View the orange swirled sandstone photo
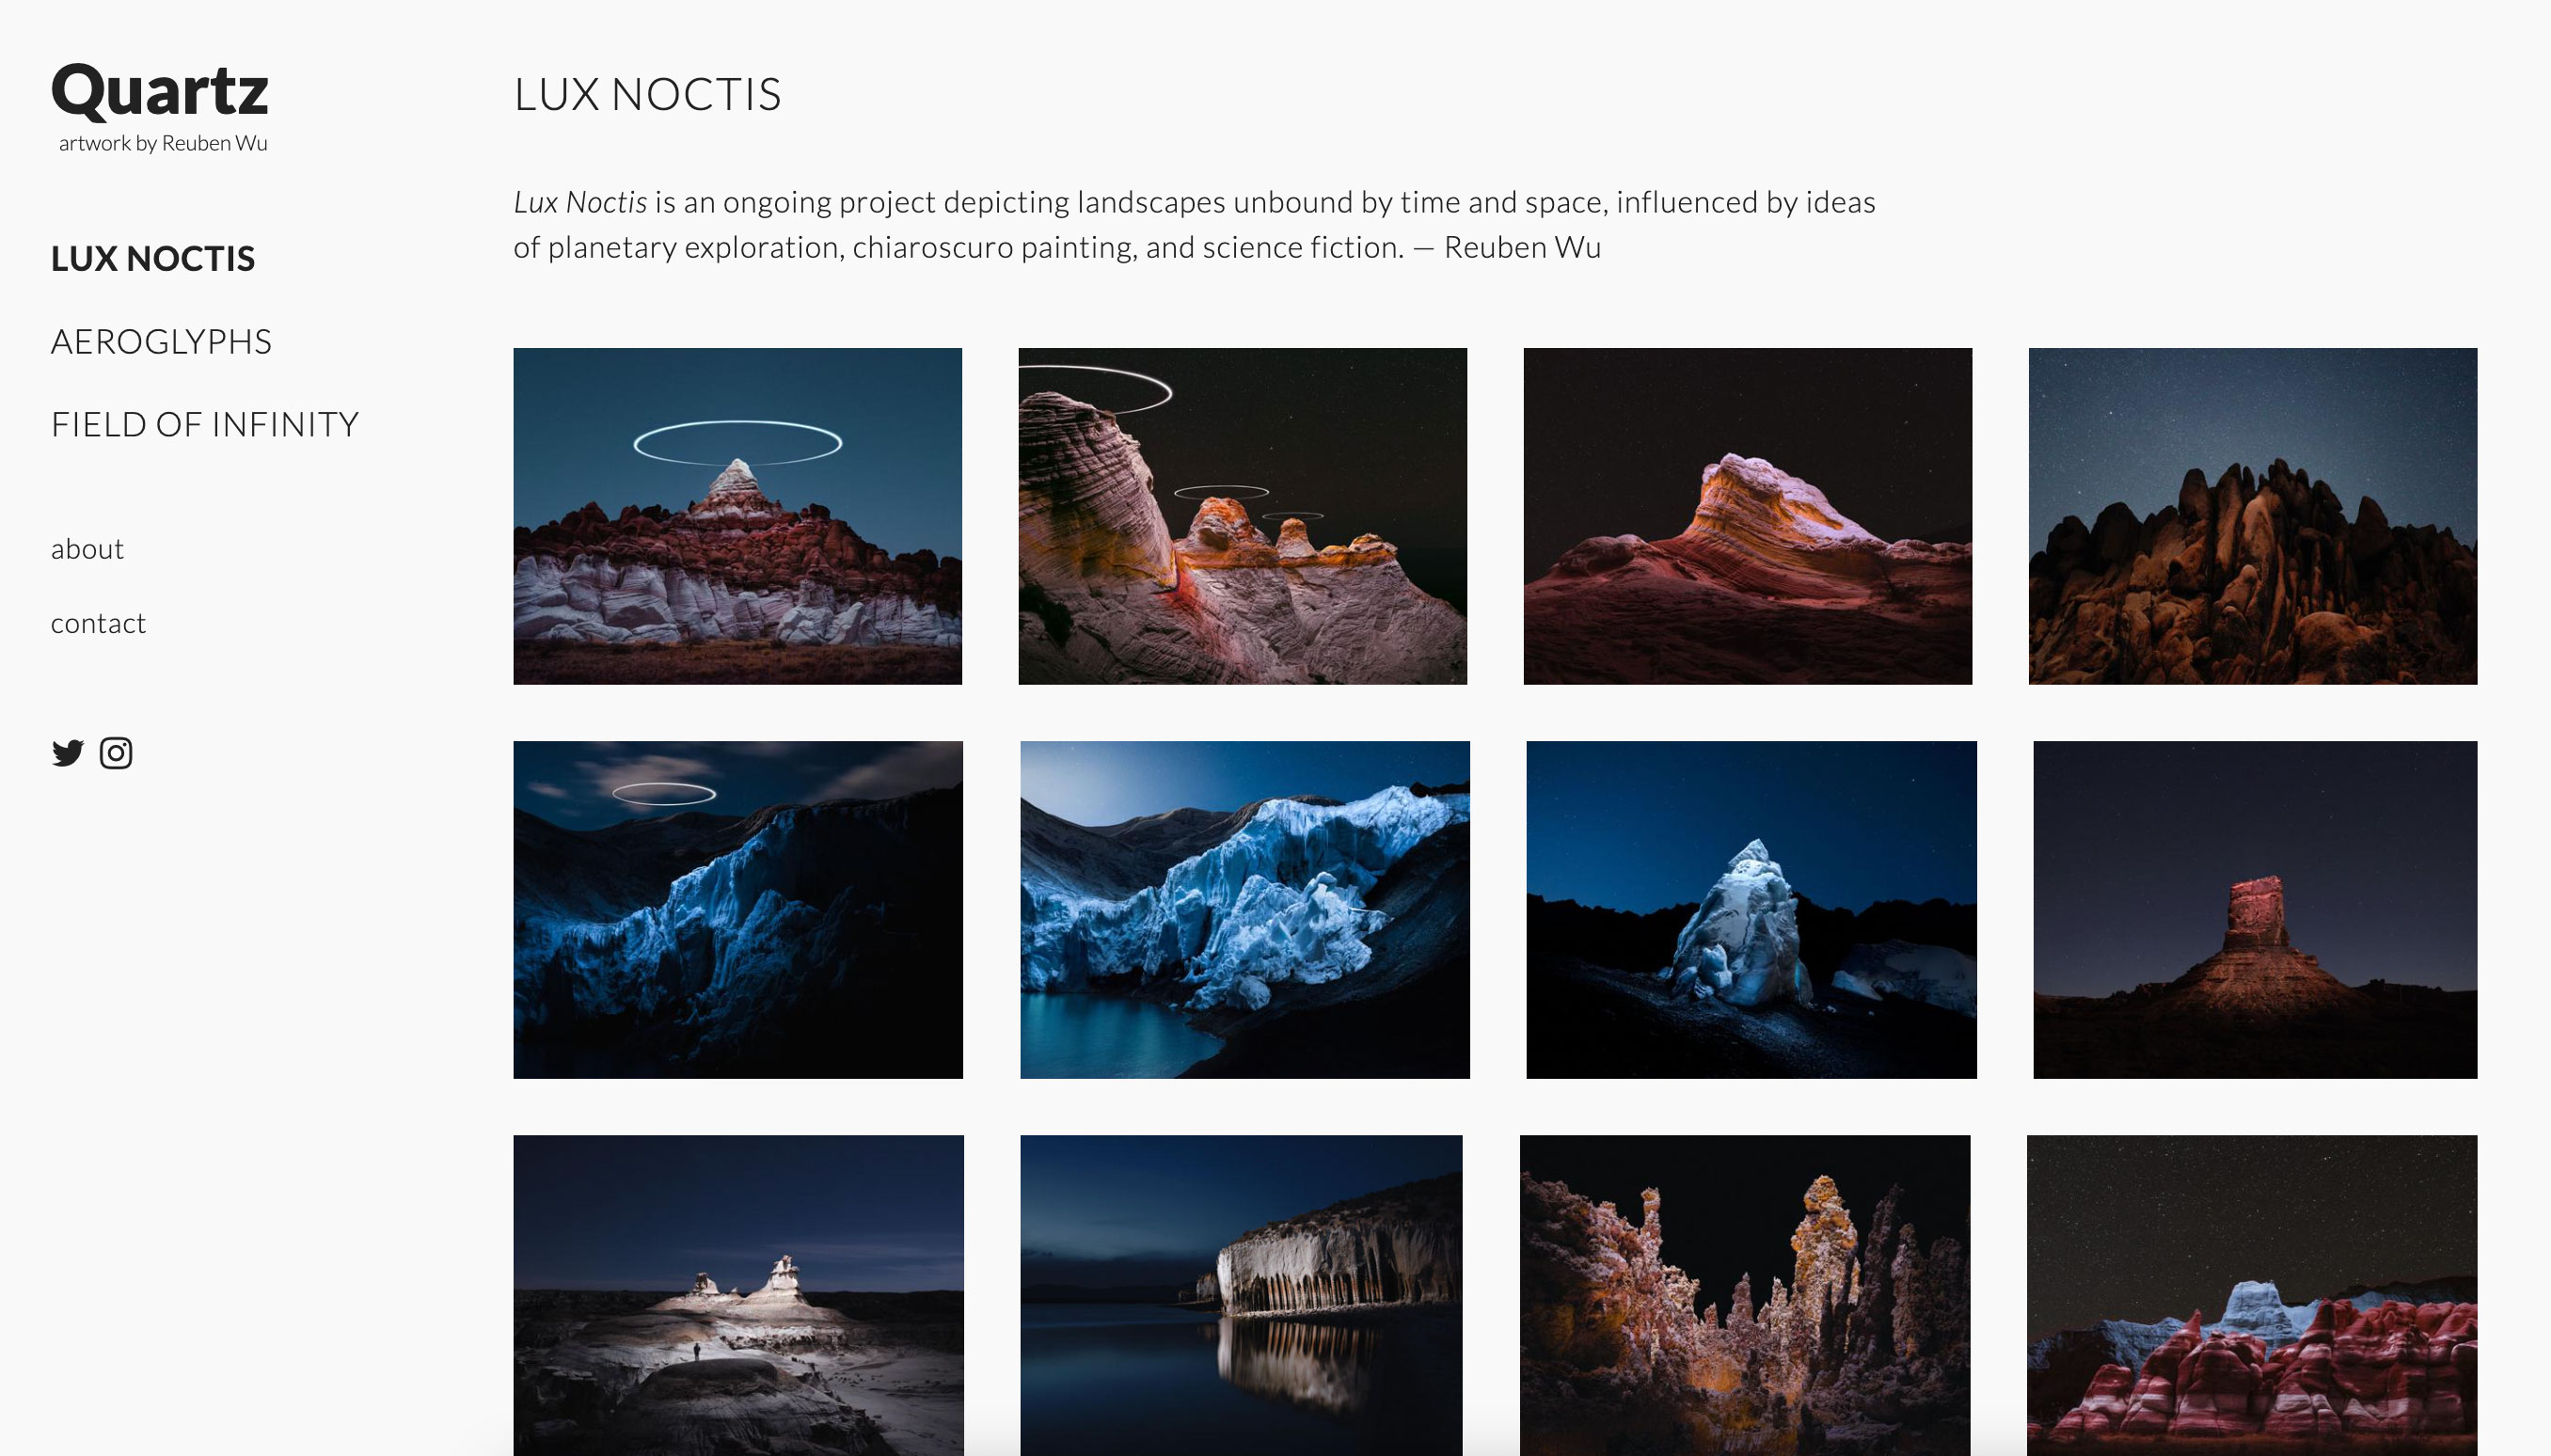The image size is (2551, 1456). (1747, 516)
